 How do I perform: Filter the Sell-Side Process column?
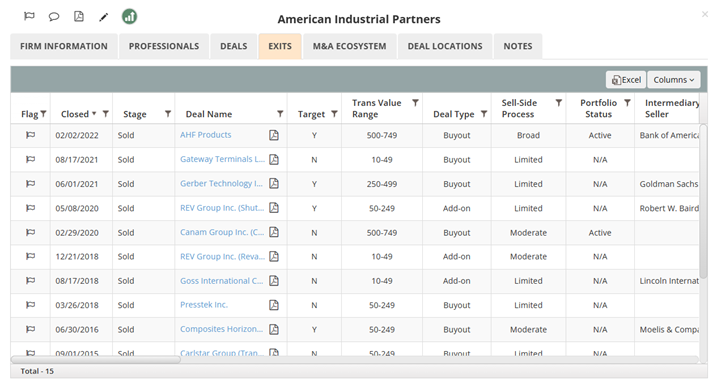pos(558,103)
